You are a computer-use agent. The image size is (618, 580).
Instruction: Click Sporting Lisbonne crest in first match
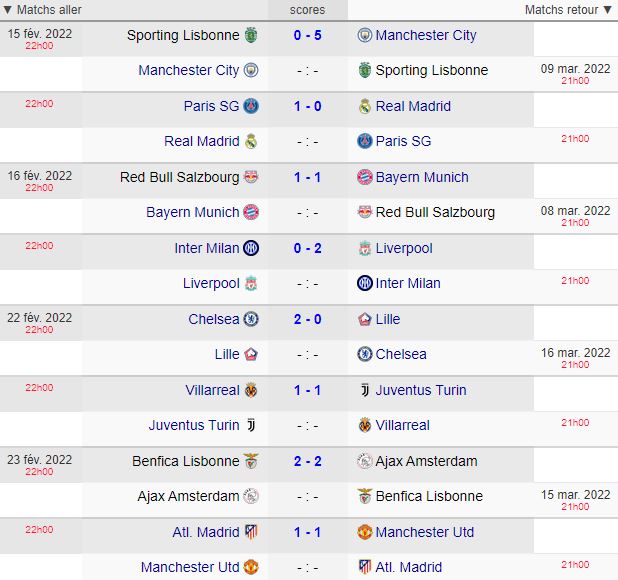(x=251, y=35)
